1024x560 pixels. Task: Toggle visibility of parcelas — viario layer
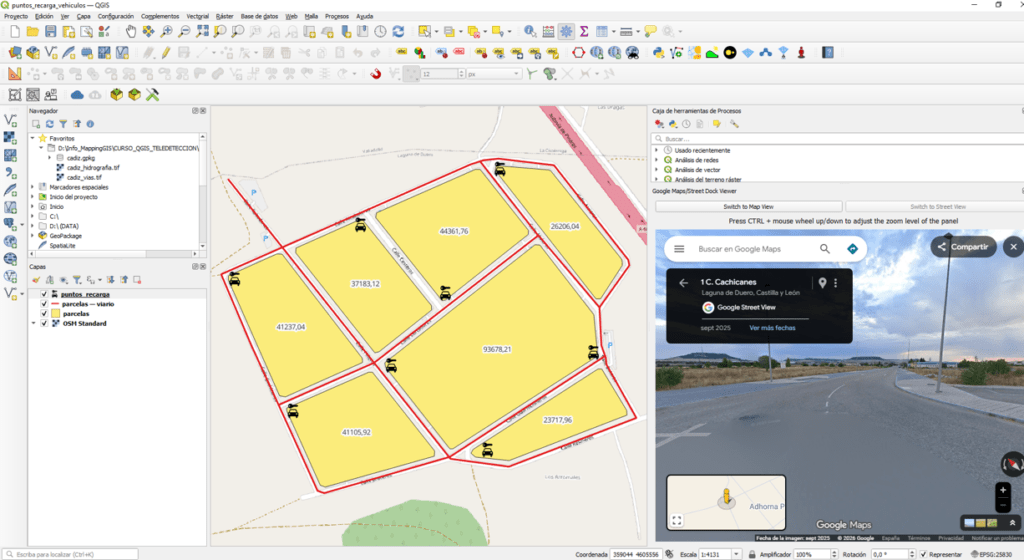pyautogui.click(x=44, y=304)
